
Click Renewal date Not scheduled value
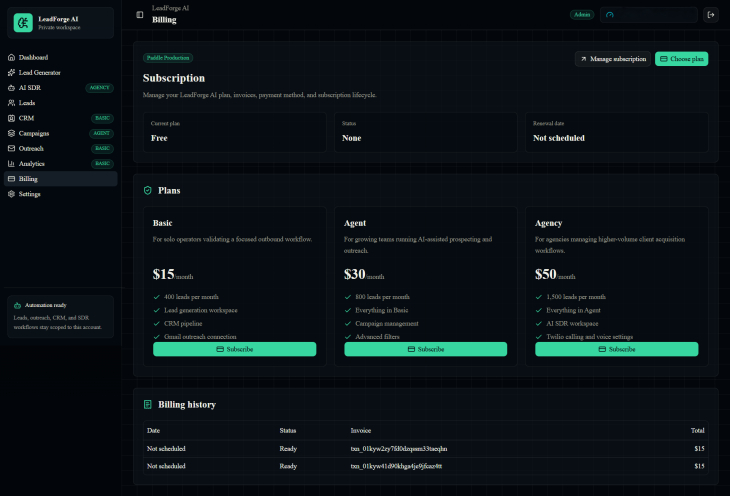(x=559, y=138)
